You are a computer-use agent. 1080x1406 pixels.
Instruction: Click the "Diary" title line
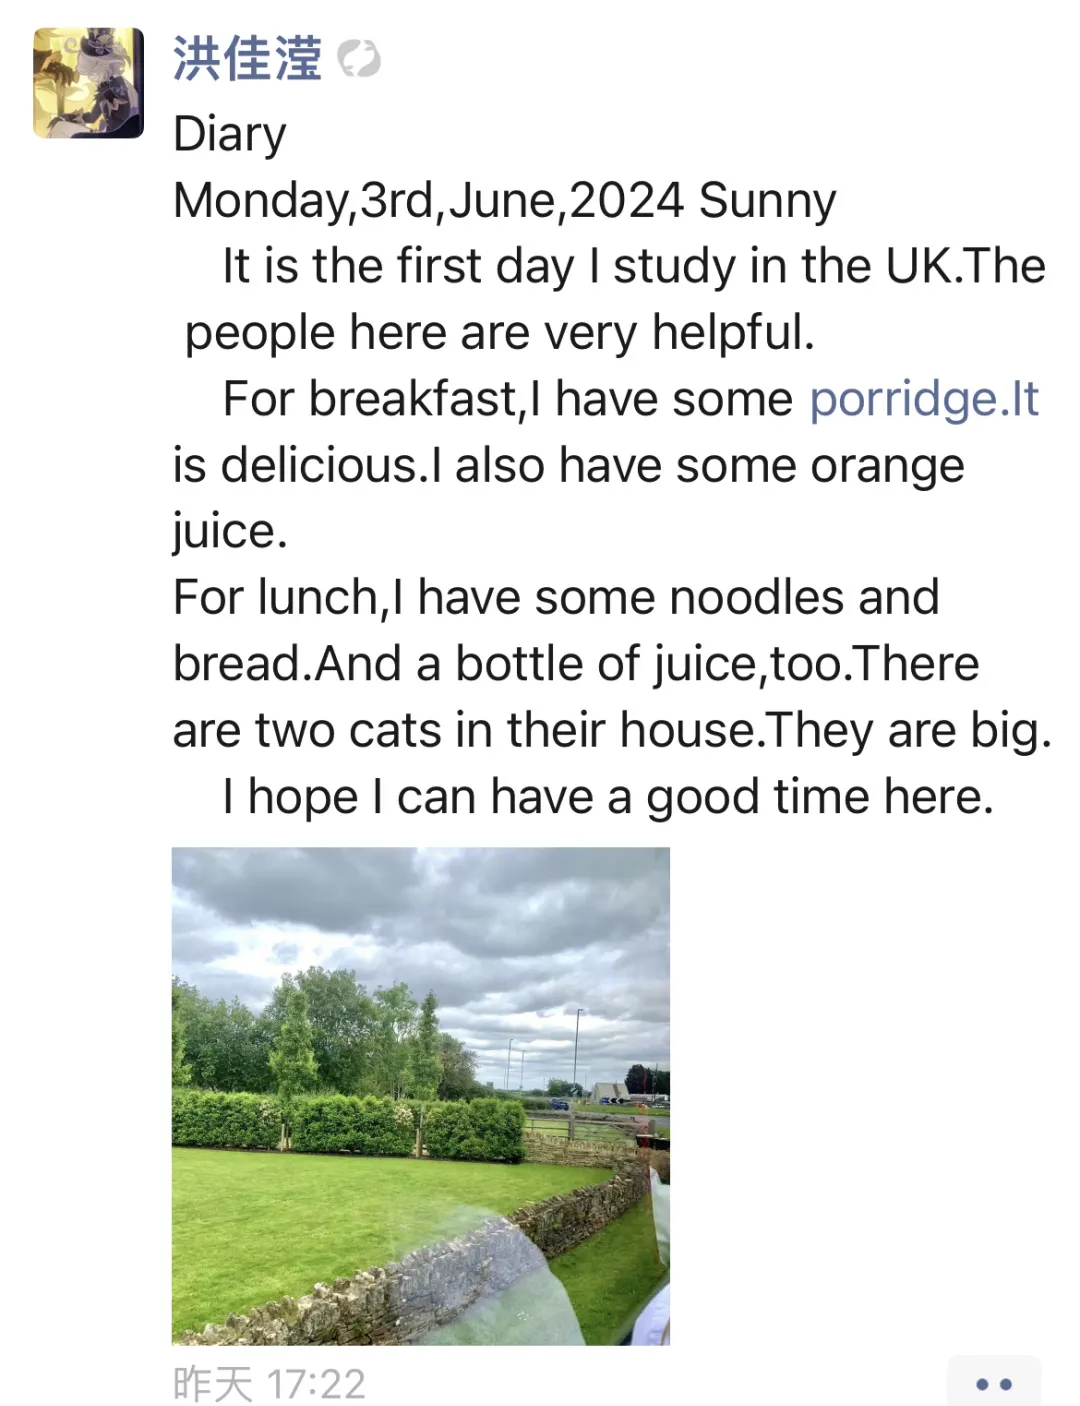(229, 134)
